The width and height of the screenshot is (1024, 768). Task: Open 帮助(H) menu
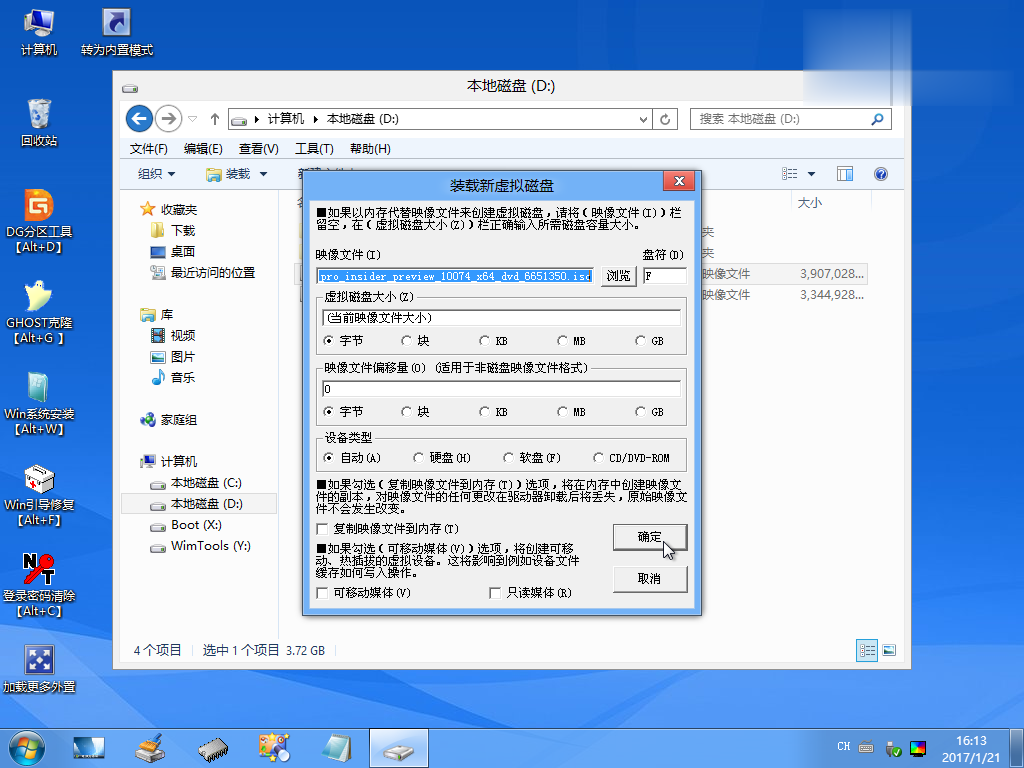coord(370,149)
